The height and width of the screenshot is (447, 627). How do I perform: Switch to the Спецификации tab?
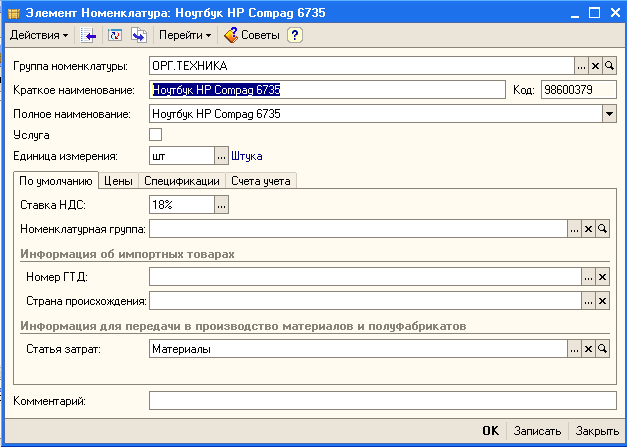point(182,181)
